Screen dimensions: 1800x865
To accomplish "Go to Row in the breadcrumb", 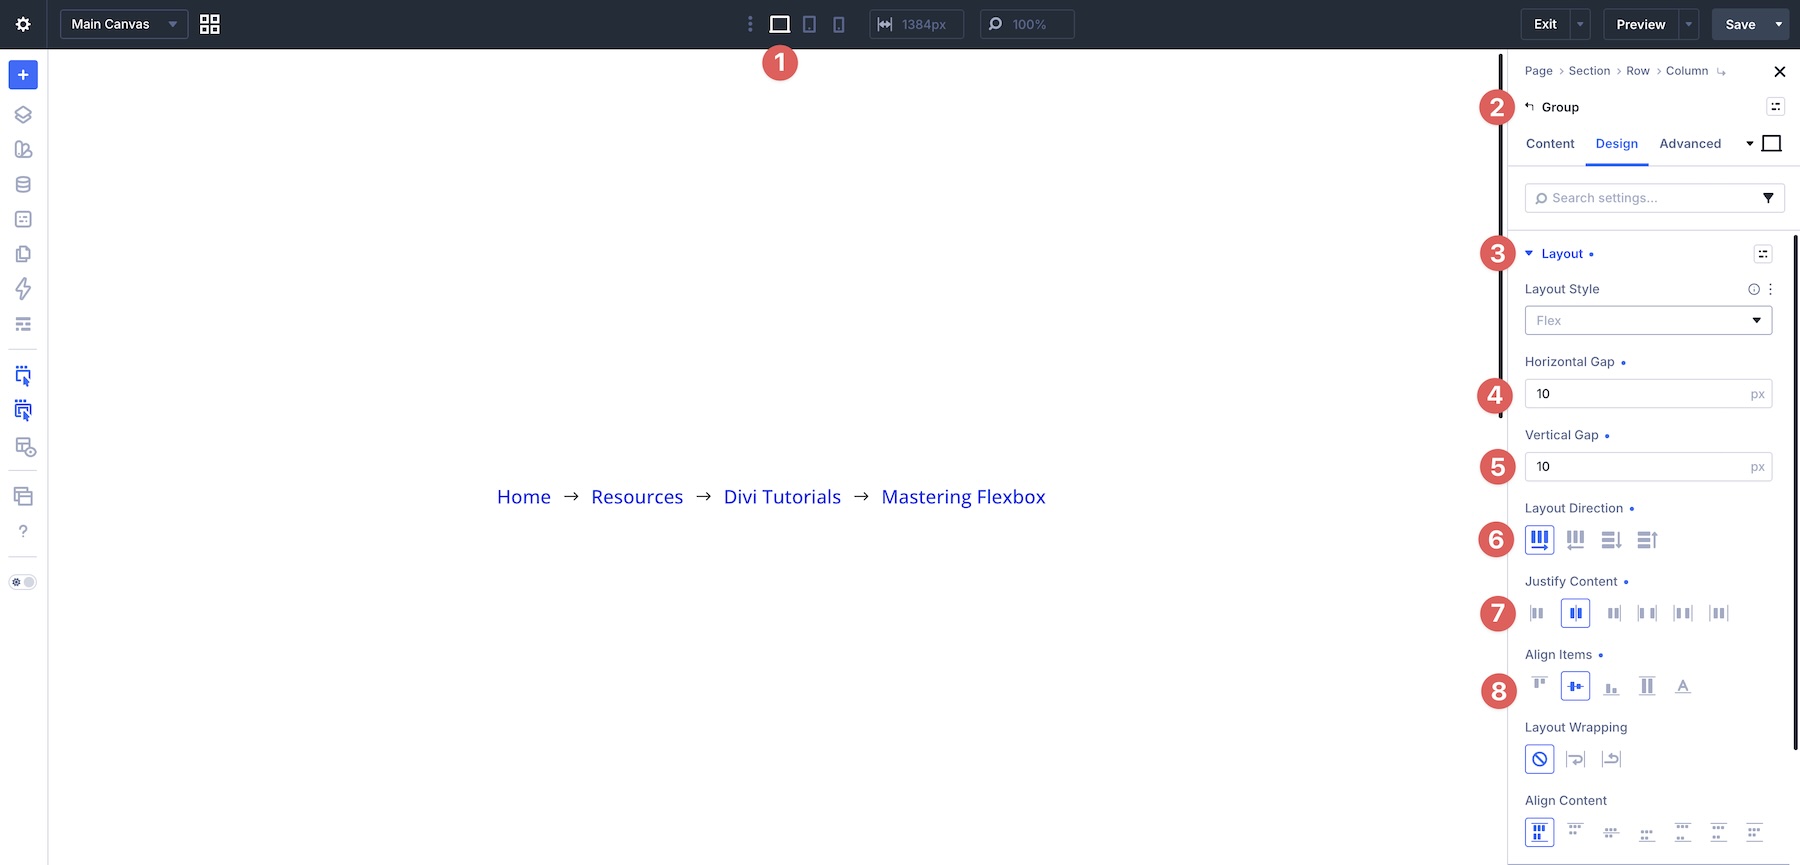I will point(1638,71).
